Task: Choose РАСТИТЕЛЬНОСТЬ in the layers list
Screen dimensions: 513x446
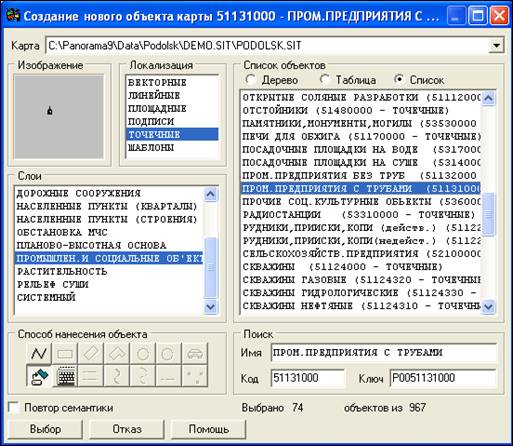Action: pos(62,271)
